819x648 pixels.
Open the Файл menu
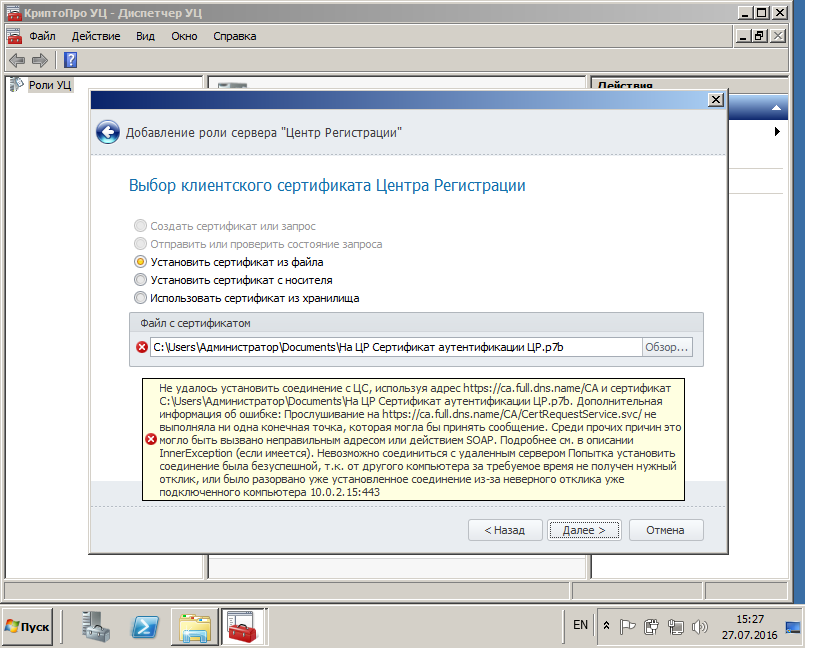[42, 36]
